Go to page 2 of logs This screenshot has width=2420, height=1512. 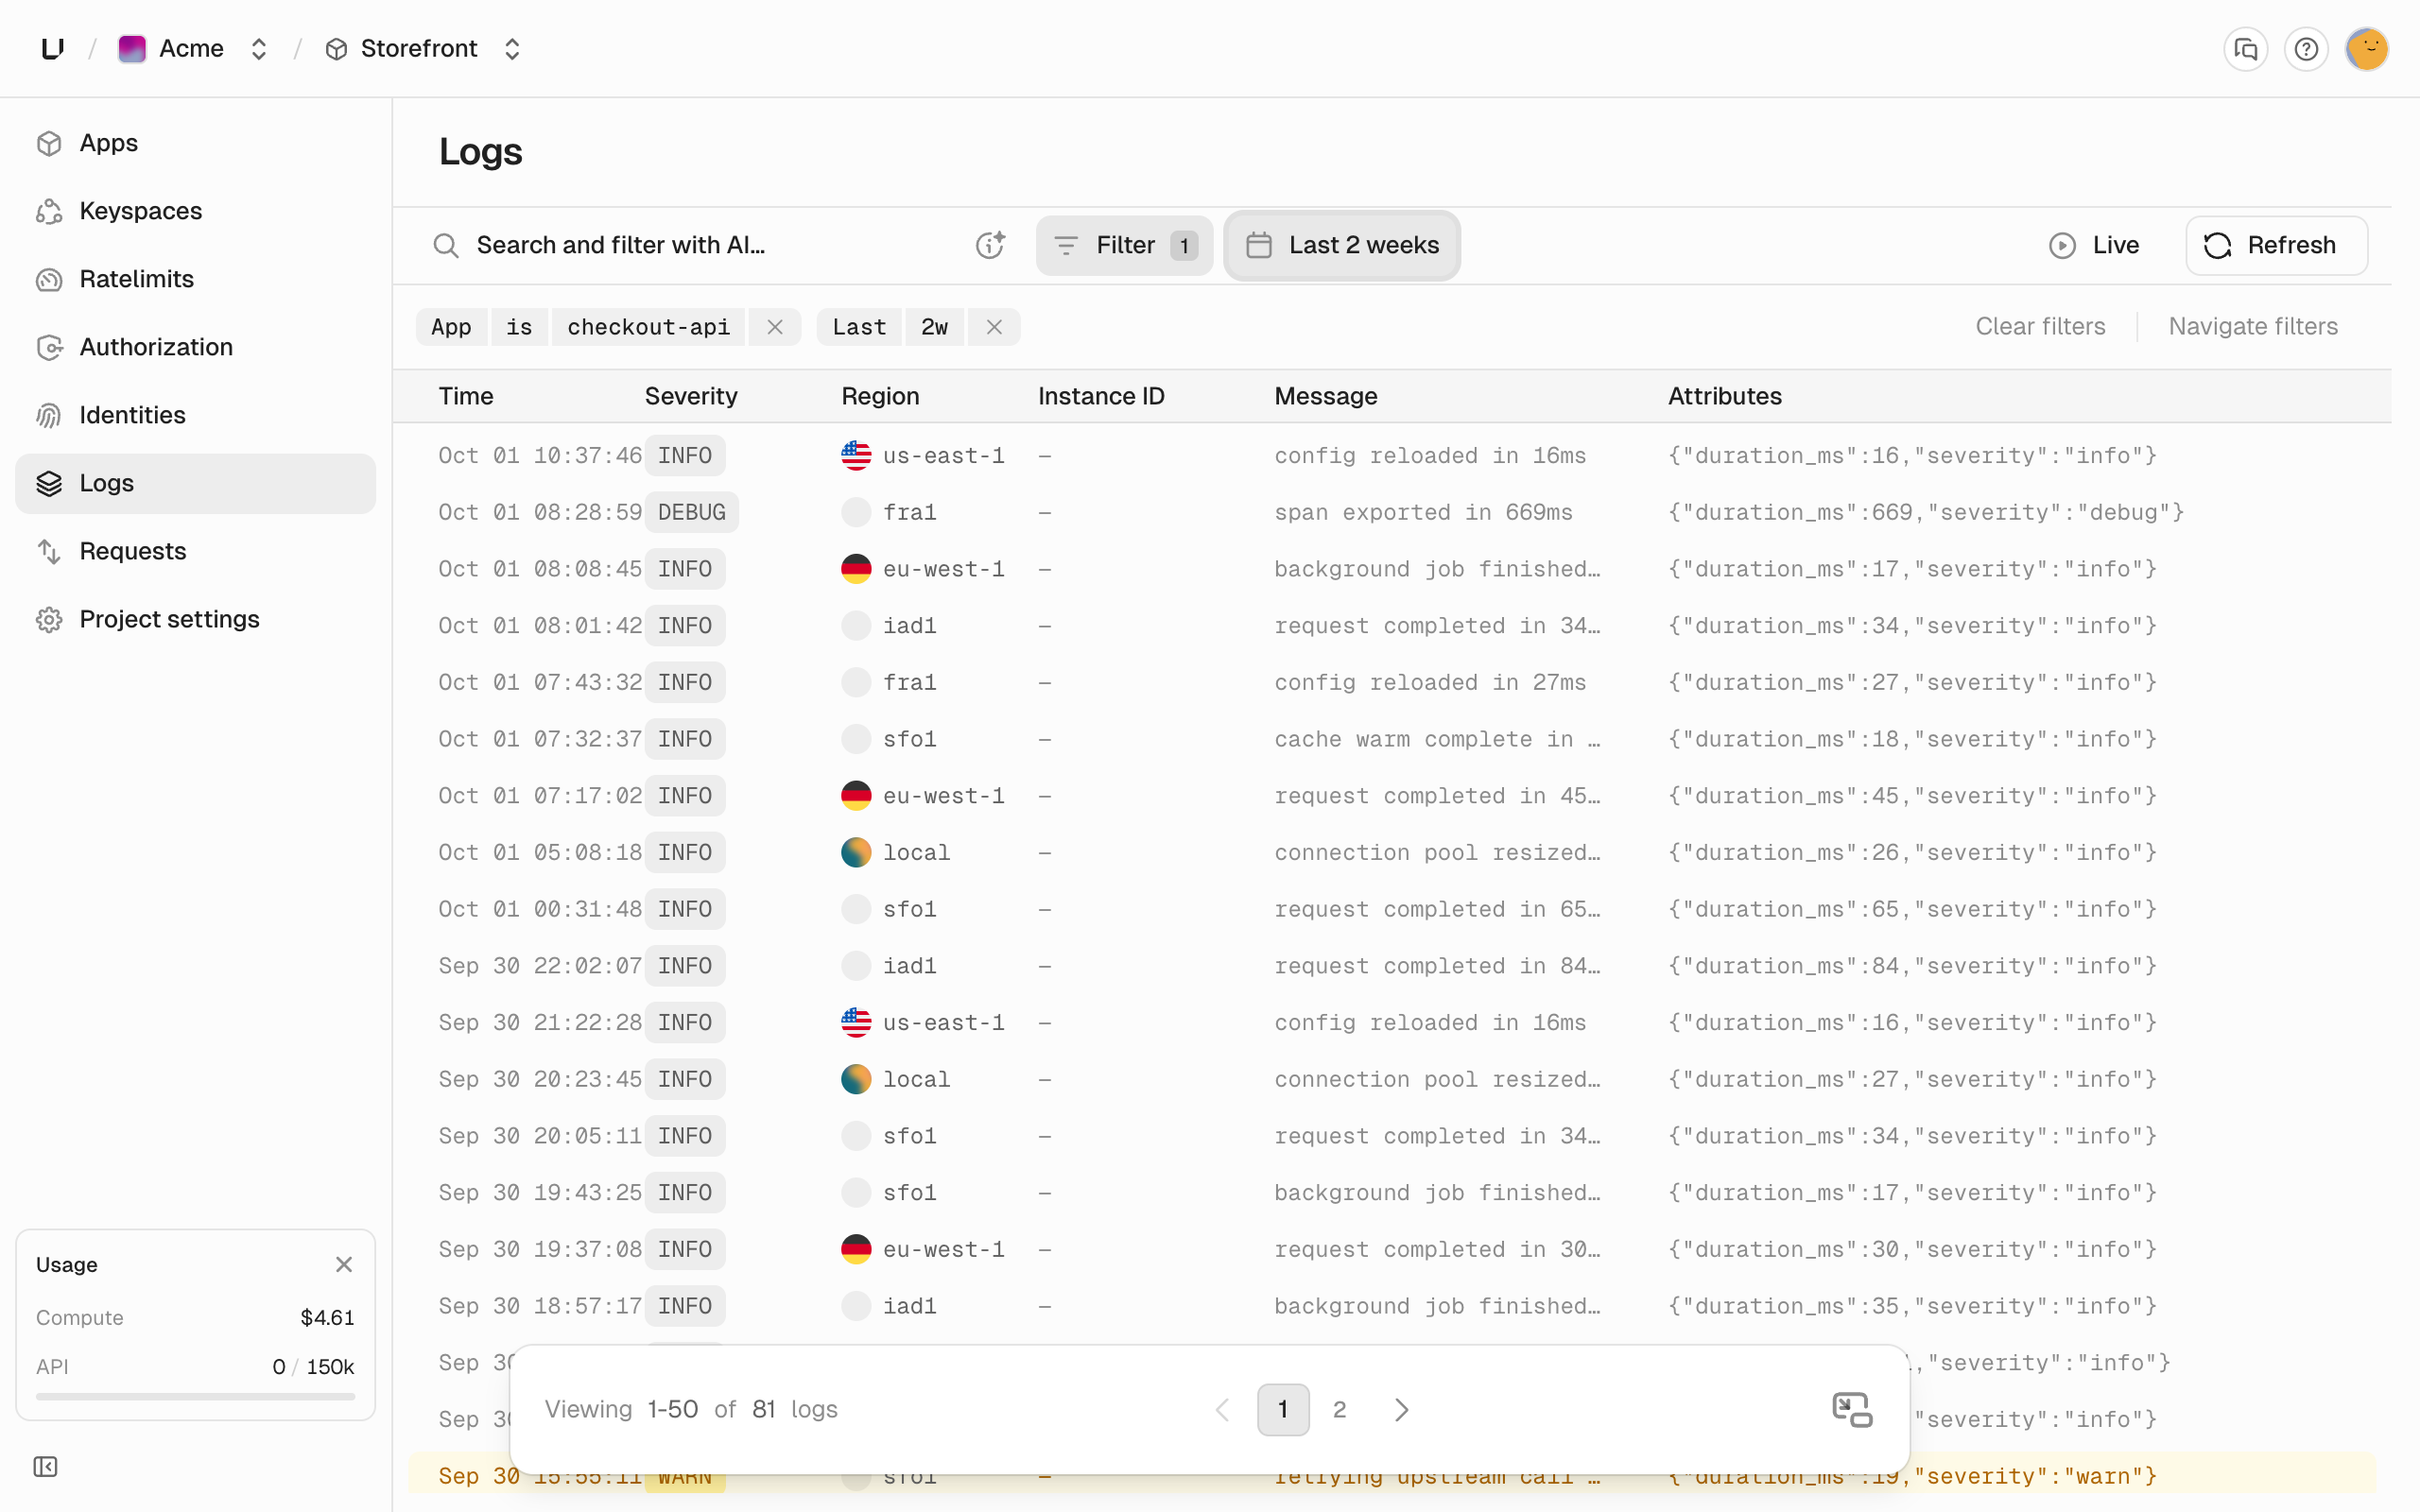(1339, 1409)
